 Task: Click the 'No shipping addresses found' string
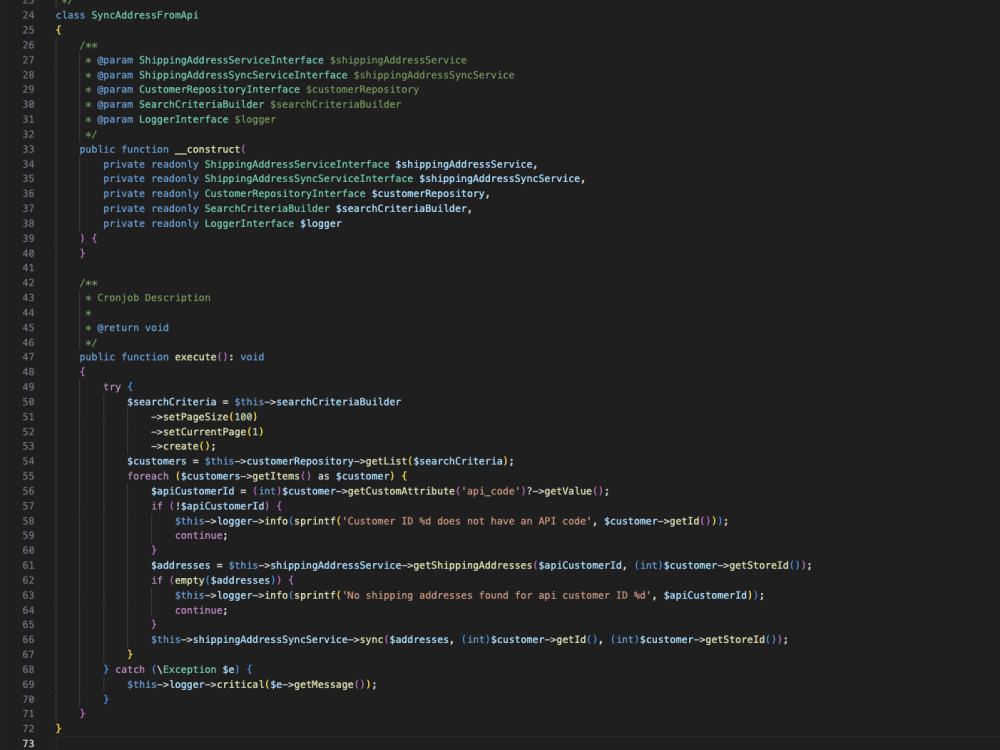(497, 596)
